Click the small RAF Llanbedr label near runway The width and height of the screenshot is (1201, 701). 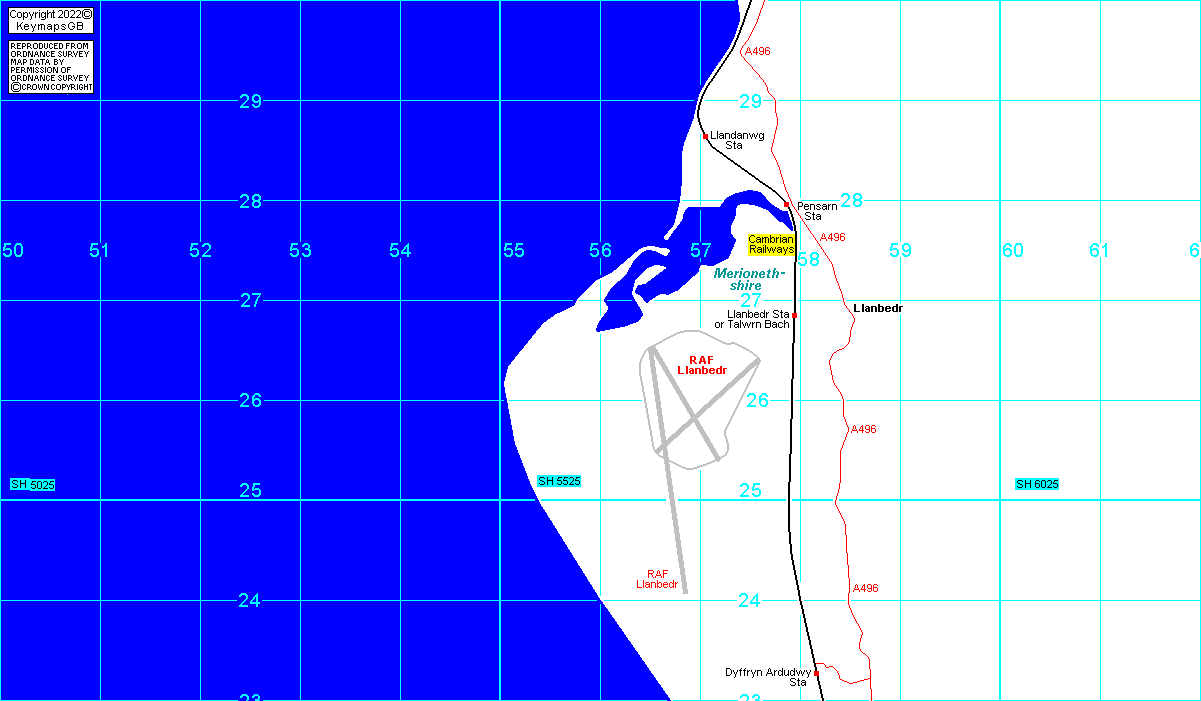coord(657,579)
